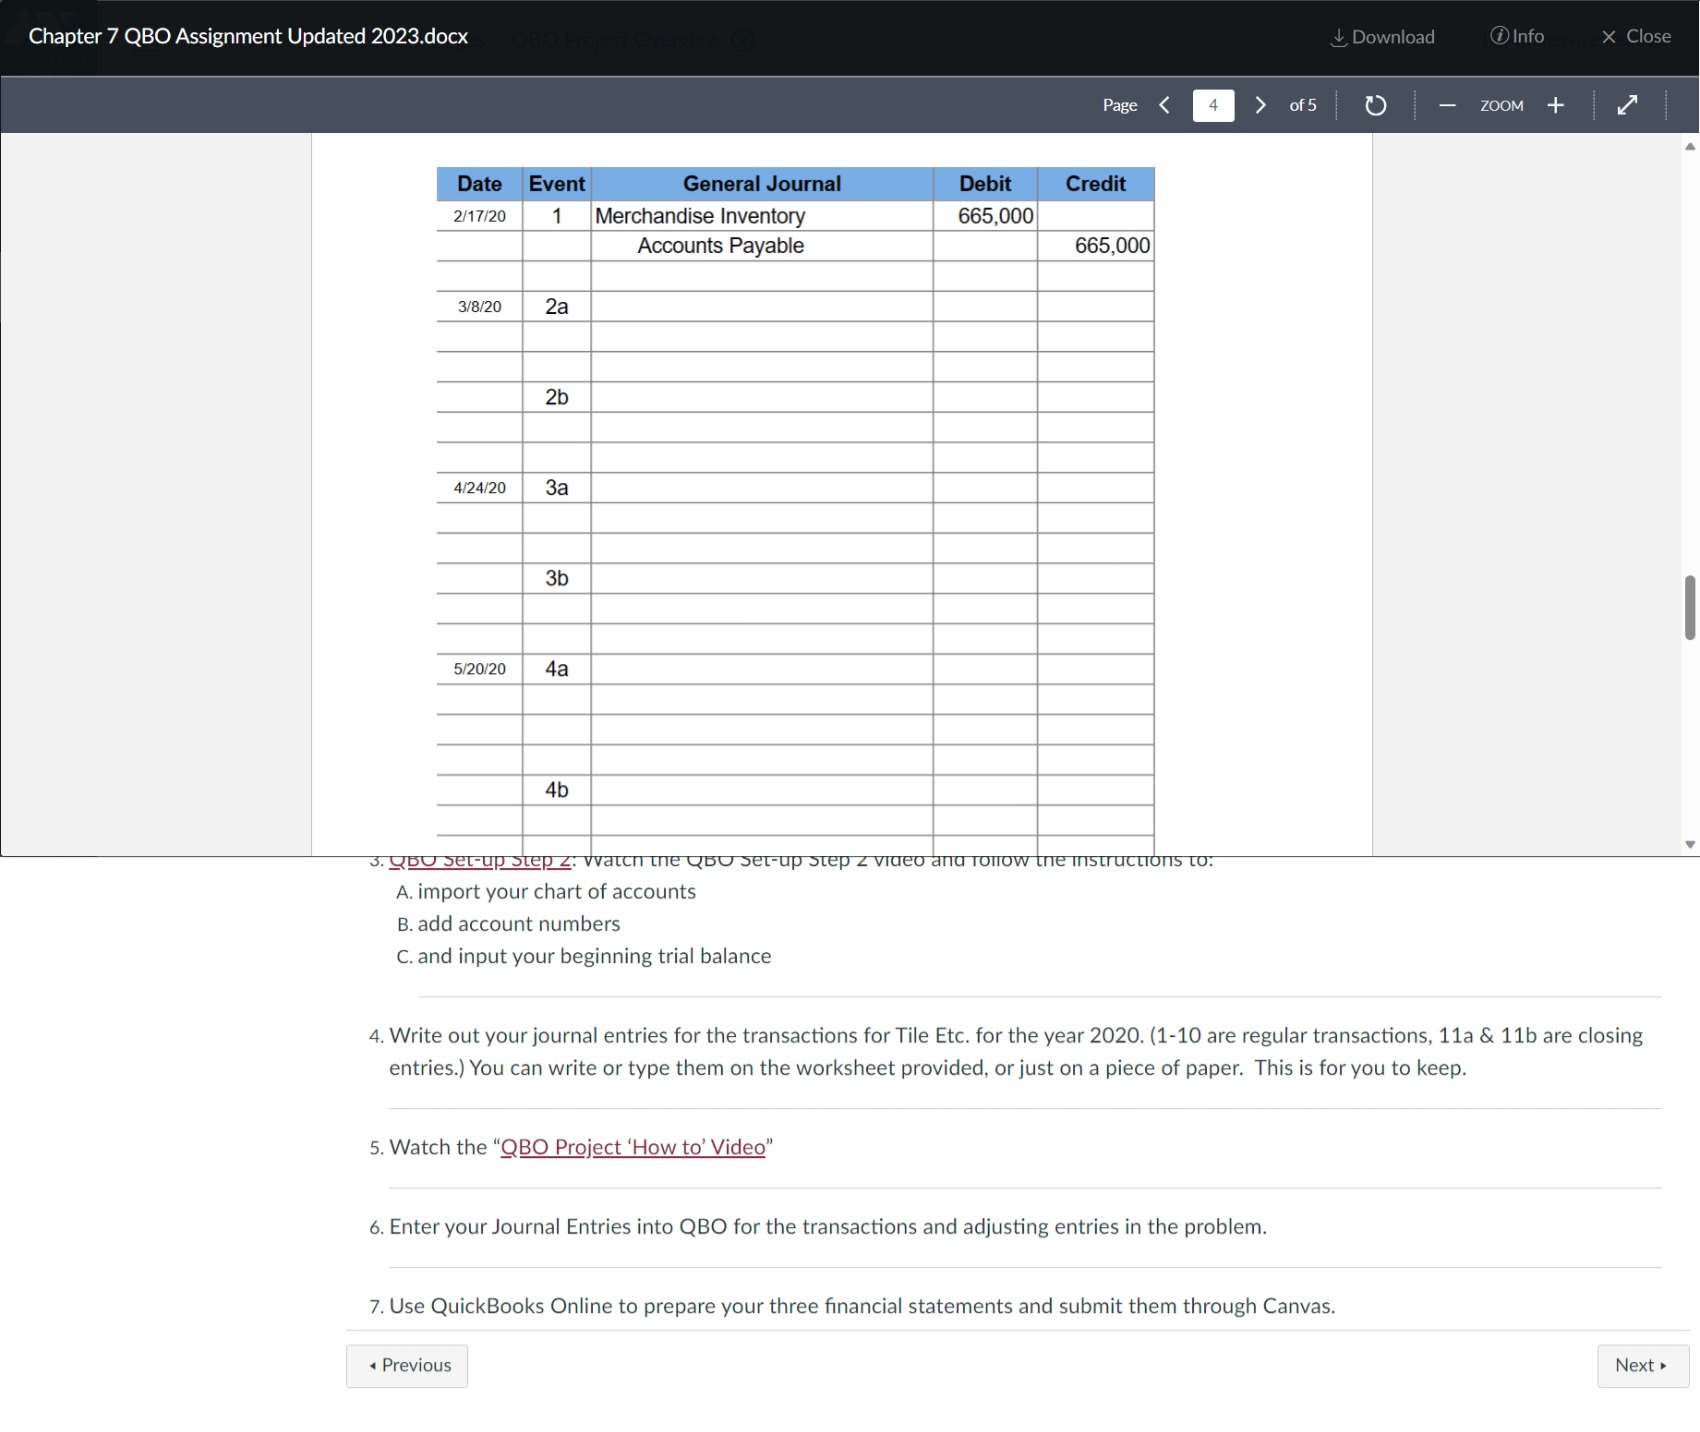The image size is (1700, 1432).
Task: Click the Next navigation button
Action: [x=1640, y=1364]
